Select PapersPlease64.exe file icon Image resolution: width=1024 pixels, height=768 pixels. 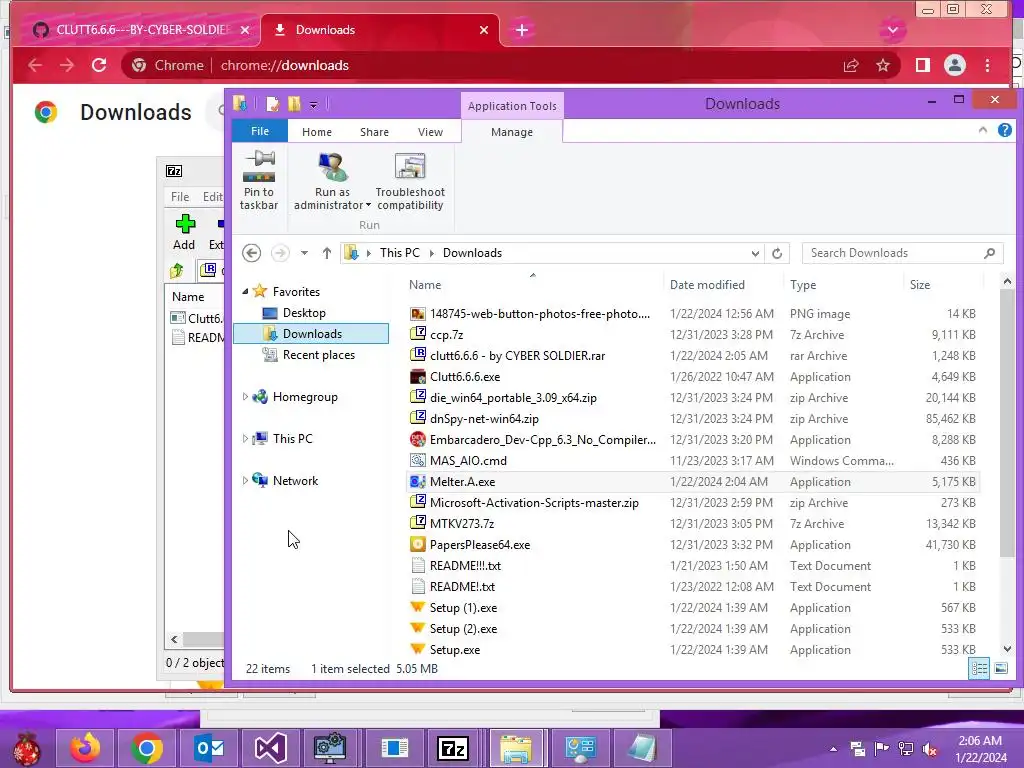[x=417, y=545]
